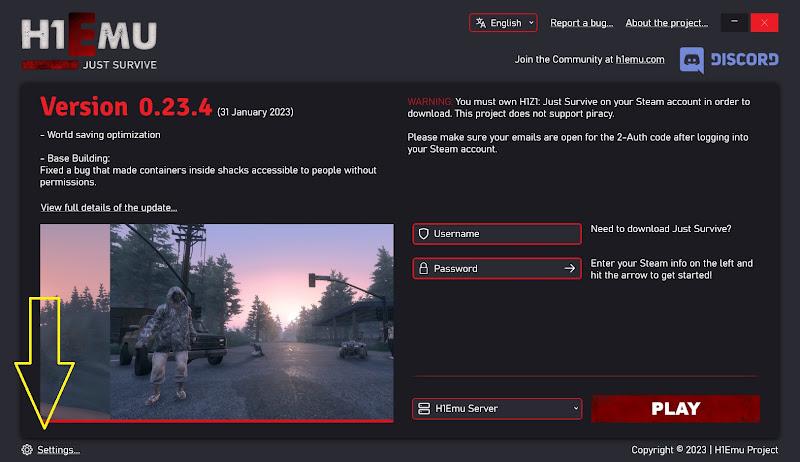The width and height of the screenshot is (800, 462).
Task: Open the Settings... text link
Action: 59,450
